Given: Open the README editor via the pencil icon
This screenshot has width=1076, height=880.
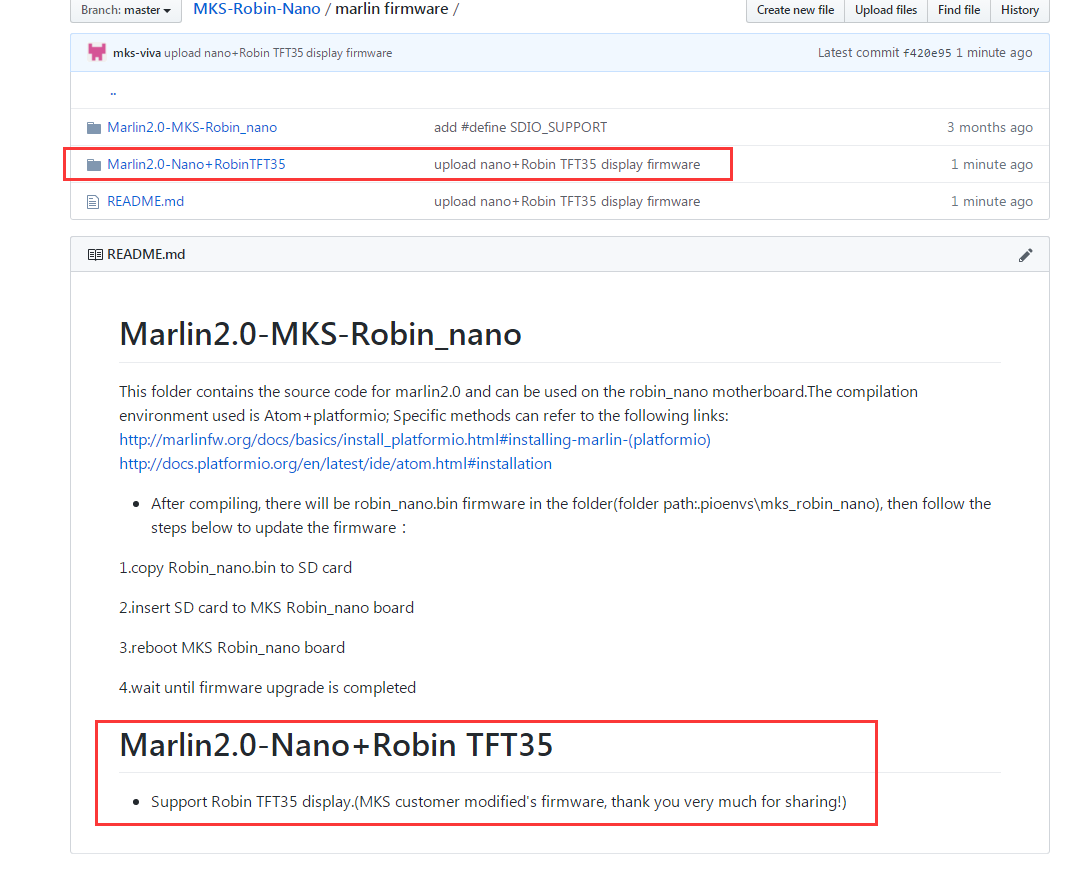Looking at the screenshot, I should (1025, 254).
